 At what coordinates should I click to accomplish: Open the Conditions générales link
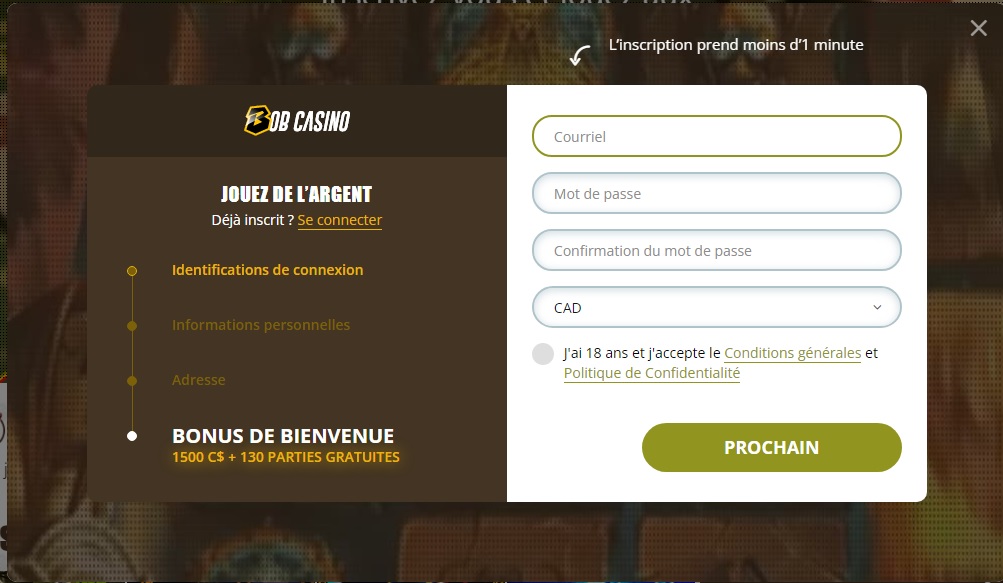click(x=793, y=353)
